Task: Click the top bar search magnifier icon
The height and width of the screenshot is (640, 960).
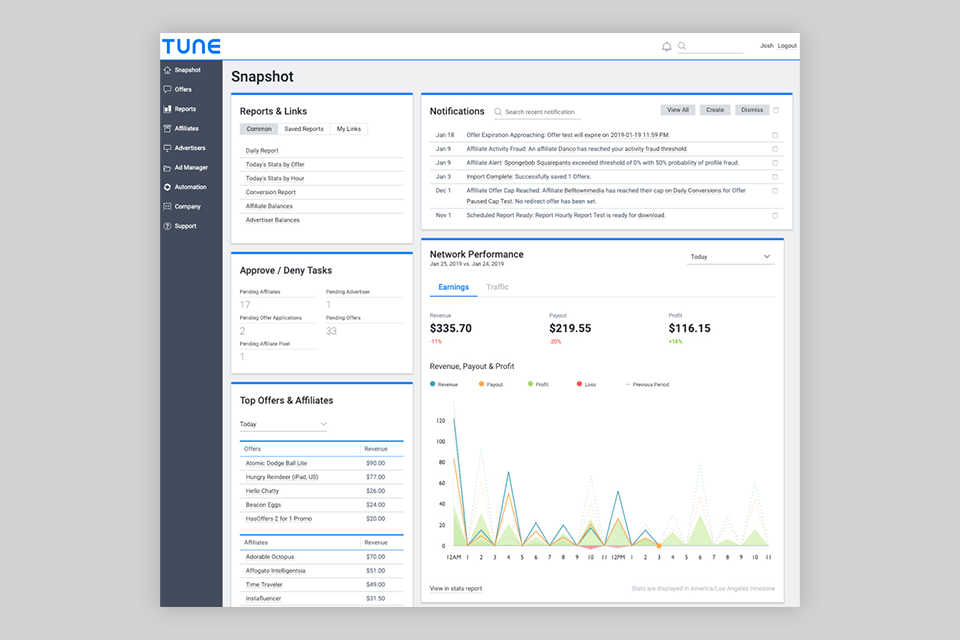Action: (681, 46)
